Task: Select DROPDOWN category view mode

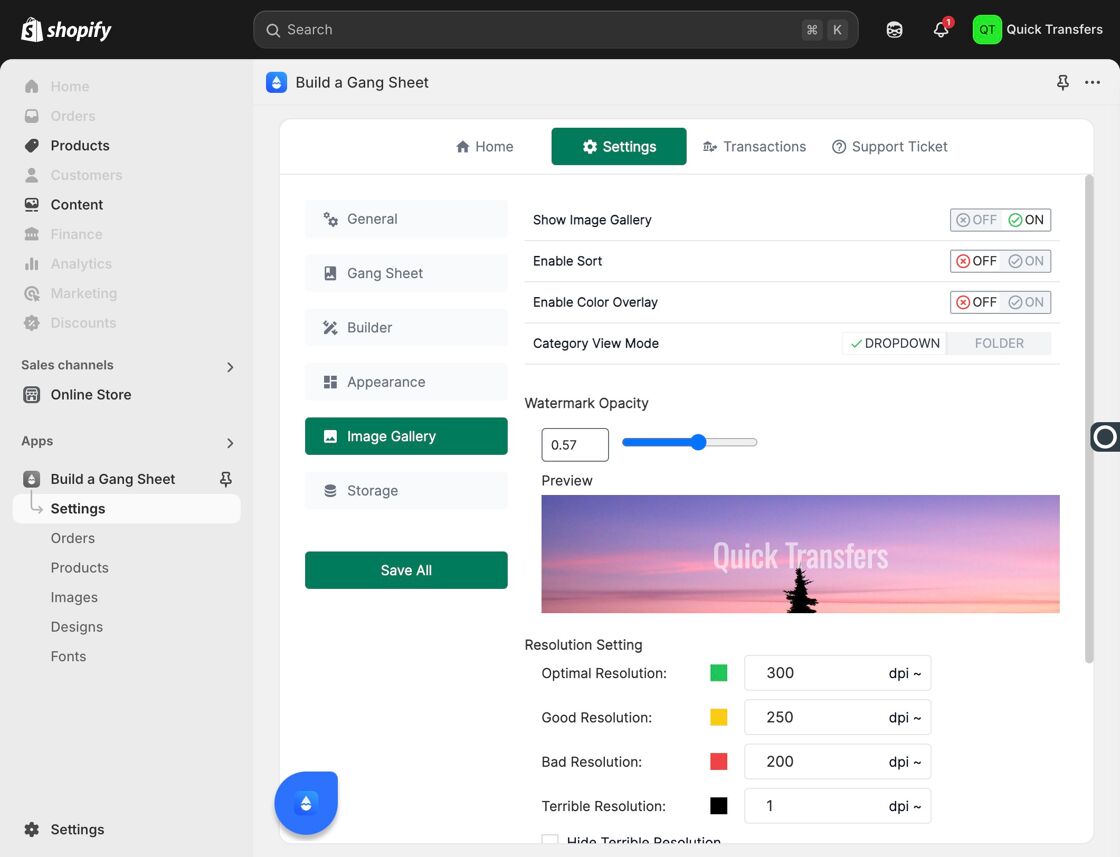Action: pyautogui.click(x=894, y=344)
